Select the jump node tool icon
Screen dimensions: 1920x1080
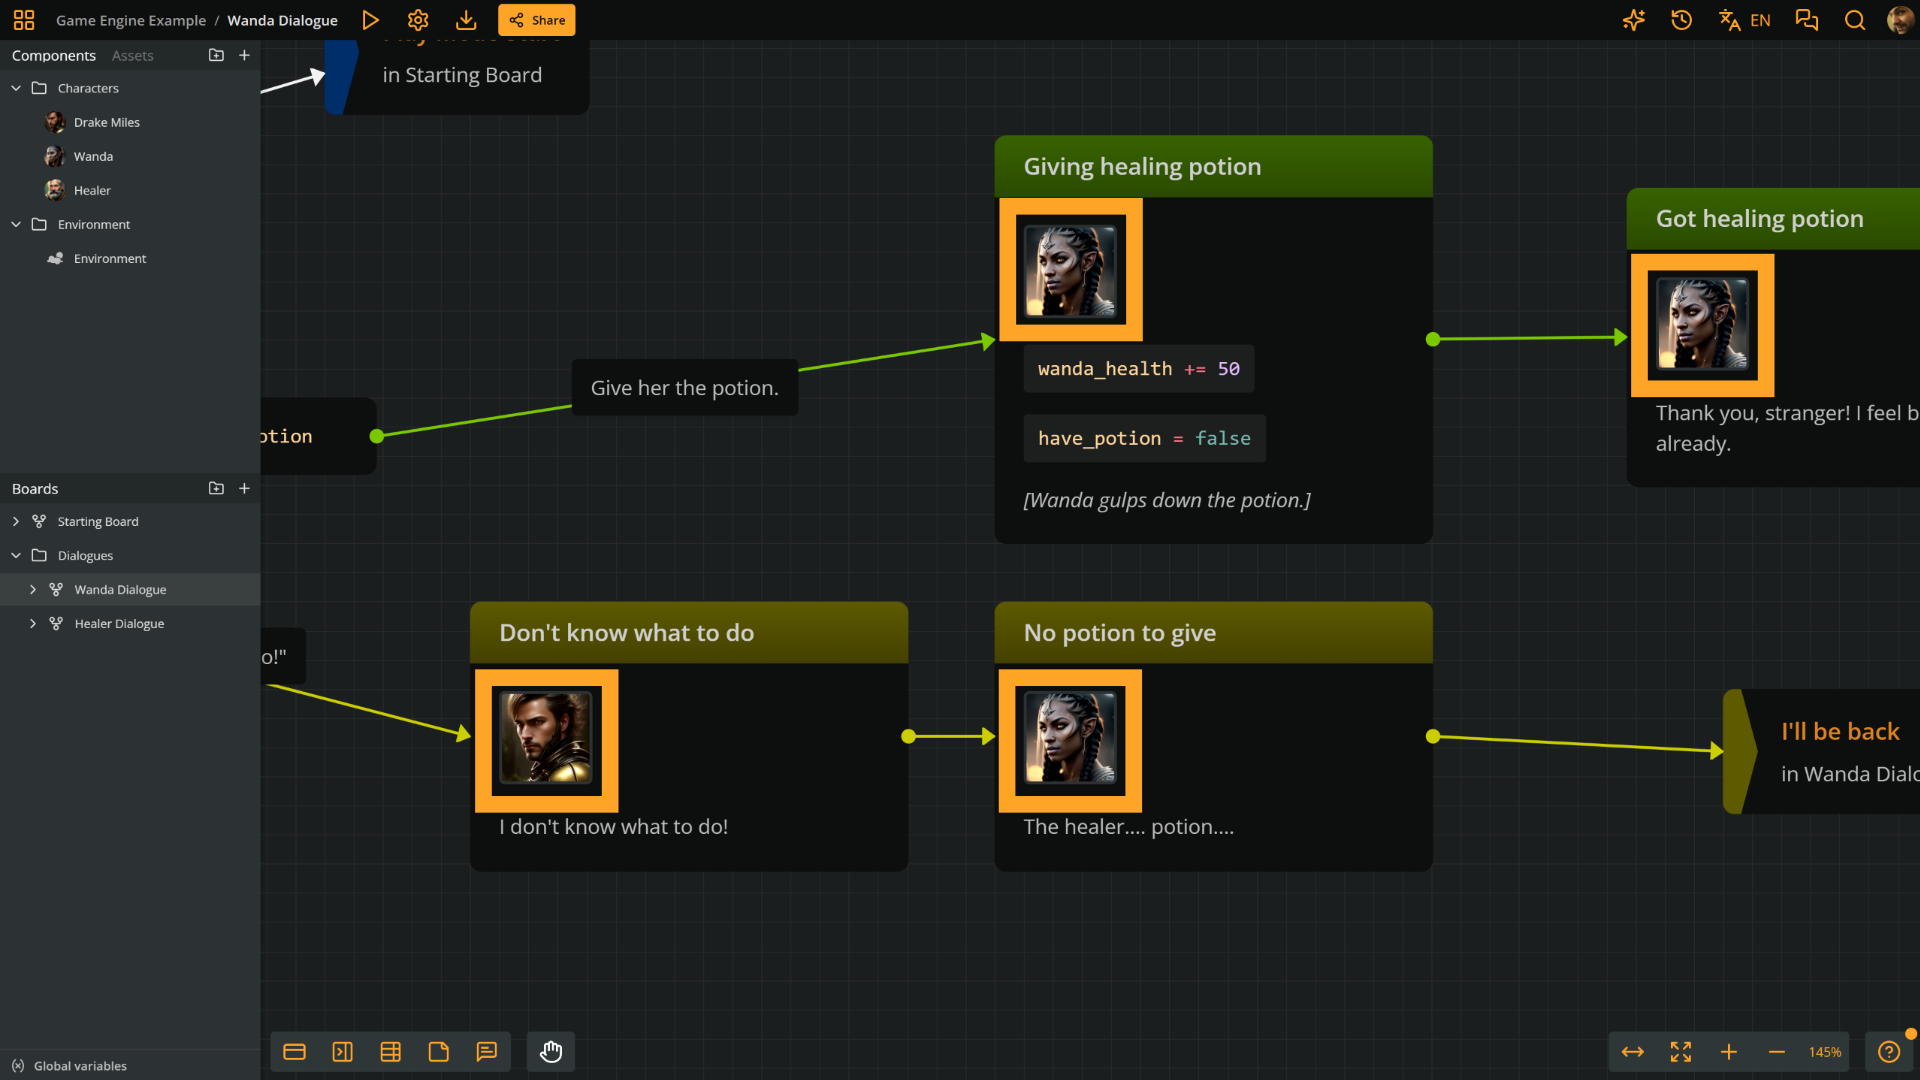tap(342, 1052)
